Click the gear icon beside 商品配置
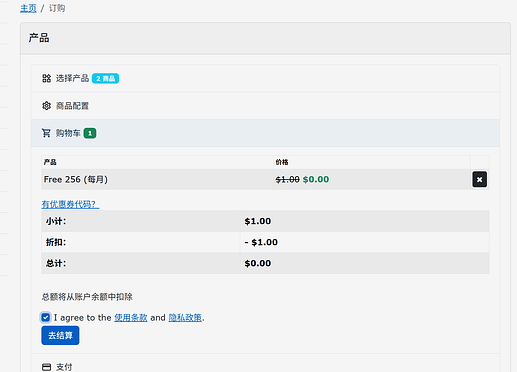Image resolution: width=517 pixels, height=372 pixels. tap(46, 106)
